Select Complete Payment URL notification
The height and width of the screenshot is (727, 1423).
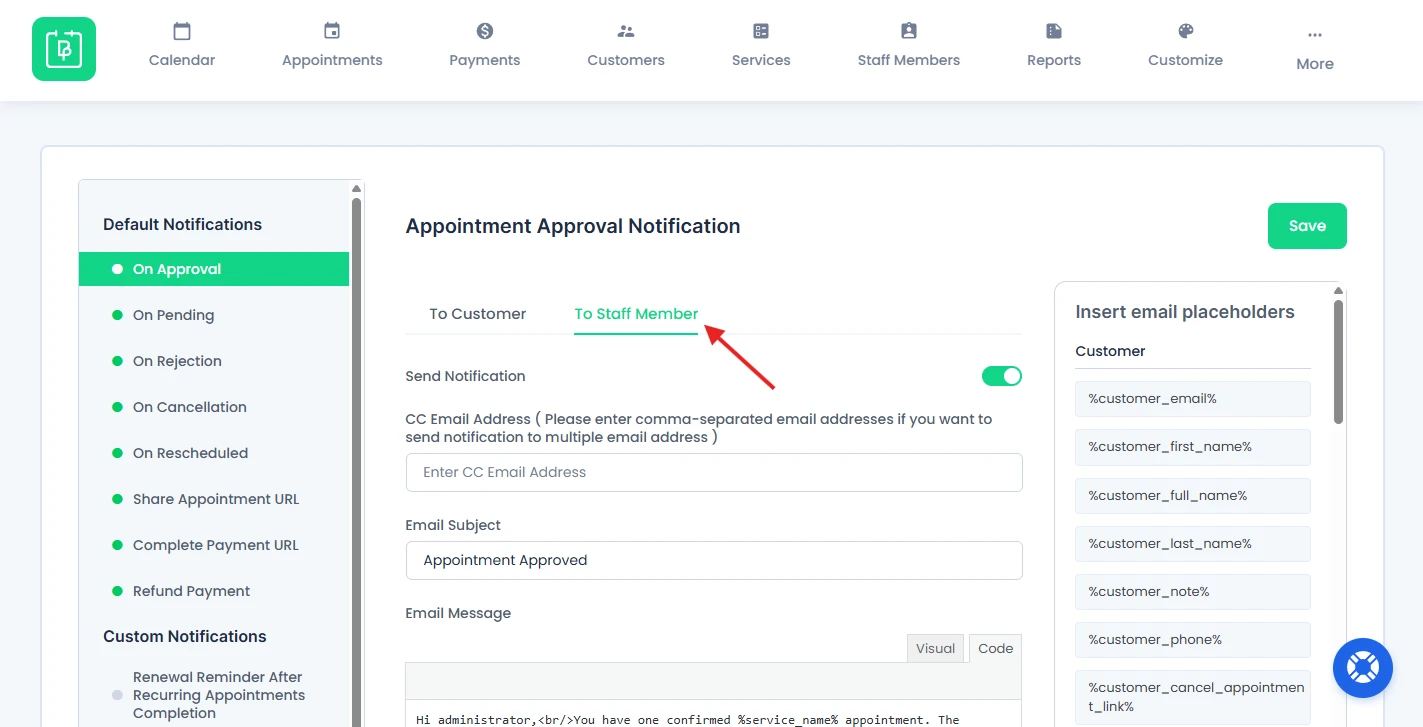click(214, 545)
